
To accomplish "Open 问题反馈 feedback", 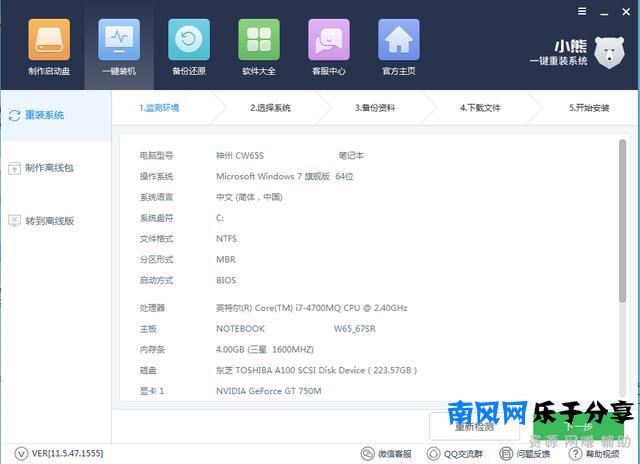I will pyautogui.click(x=524, y=454).
